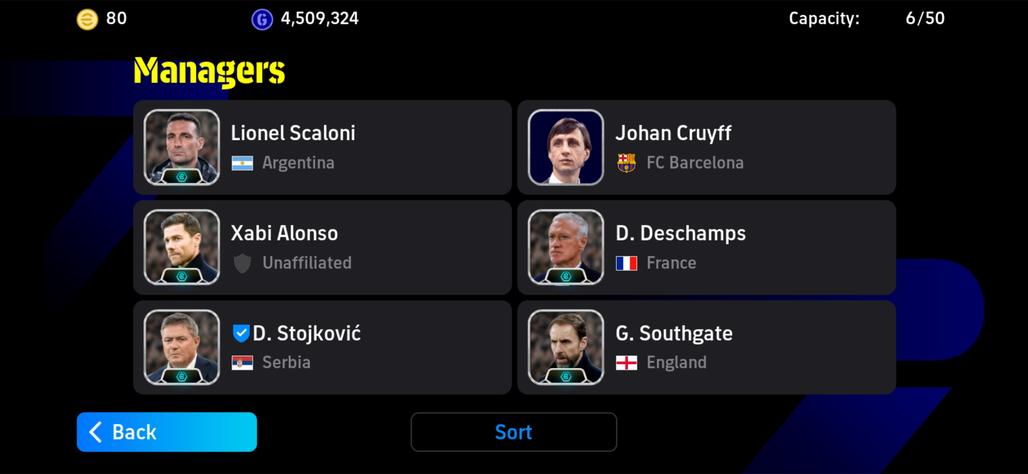Click the Argentina flag under Lionel Scaloni
This screenshot has height=474, width=1028.
click(242, 163)
